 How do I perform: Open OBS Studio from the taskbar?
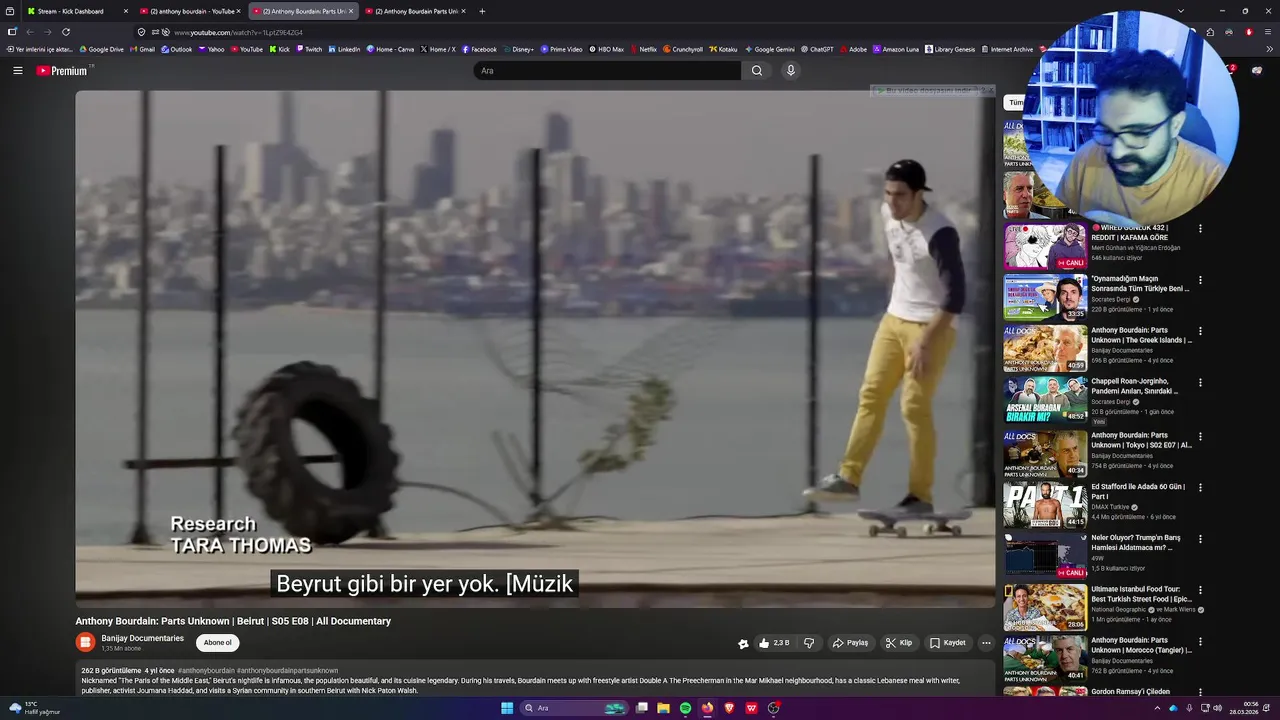pyautogui.click(x=773, y=708)
